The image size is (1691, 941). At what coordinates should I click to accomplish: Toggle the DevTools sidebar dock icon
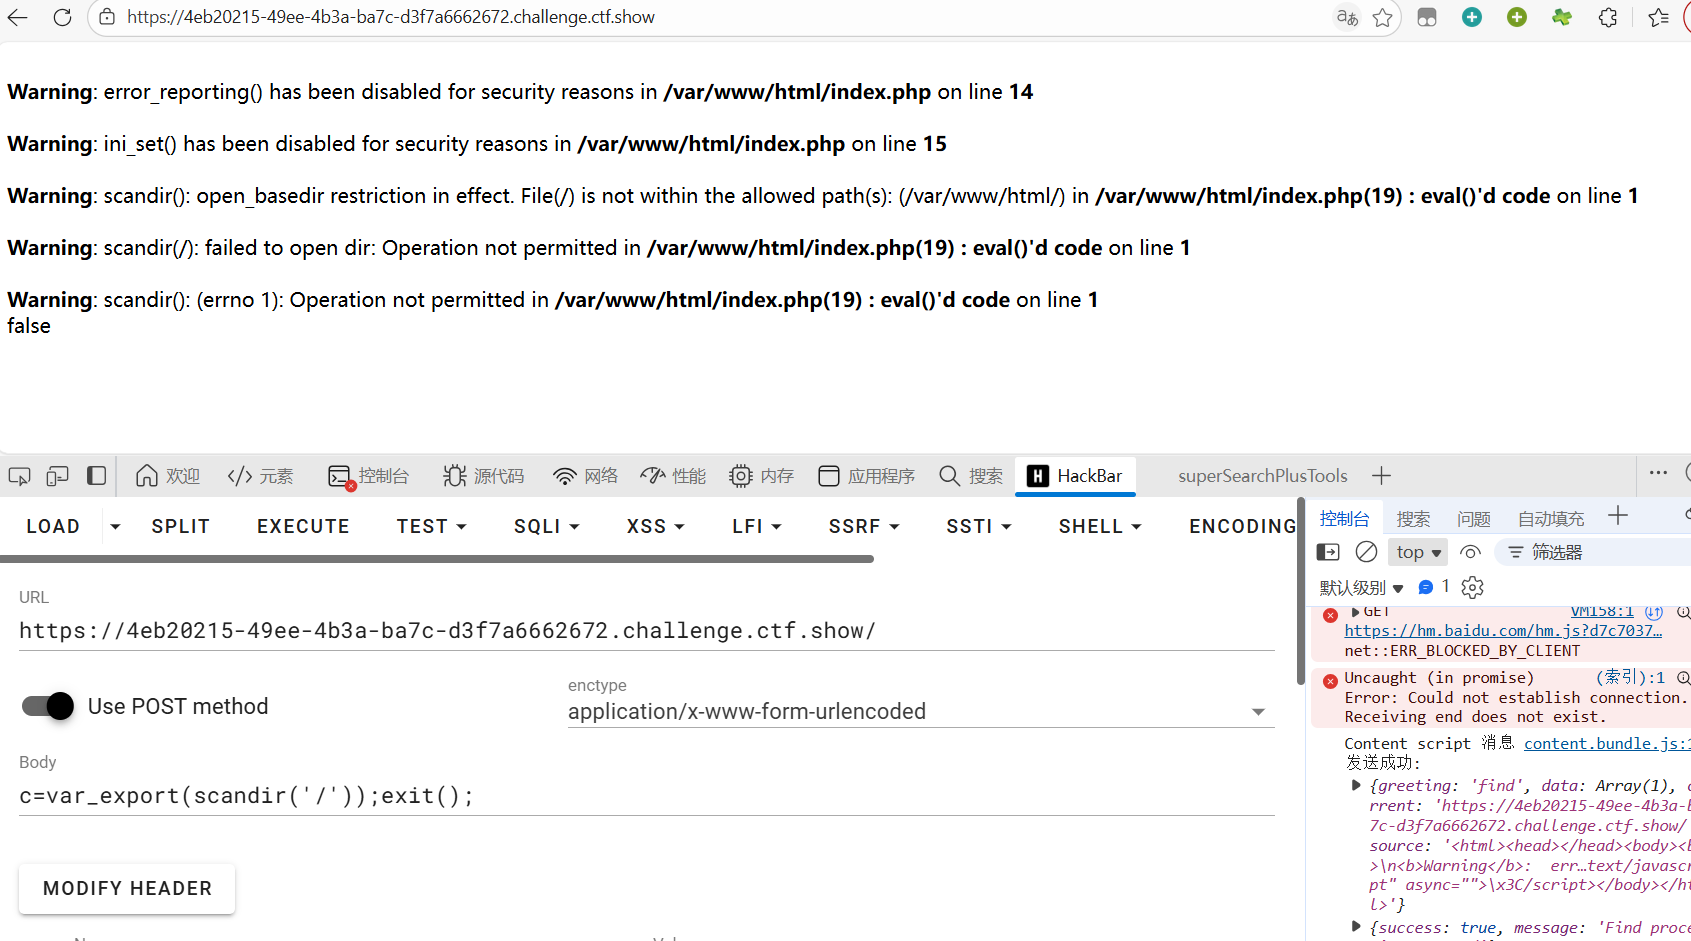coord(96,476)
